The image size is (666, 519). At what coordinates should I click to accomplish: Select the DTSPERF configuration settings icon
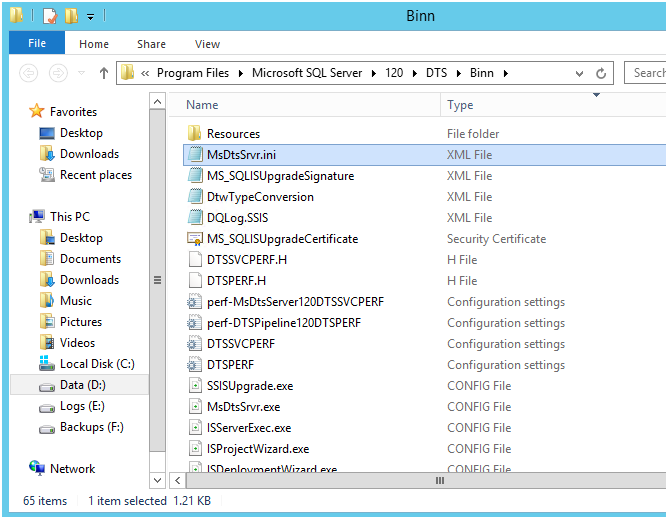point(195,364)
